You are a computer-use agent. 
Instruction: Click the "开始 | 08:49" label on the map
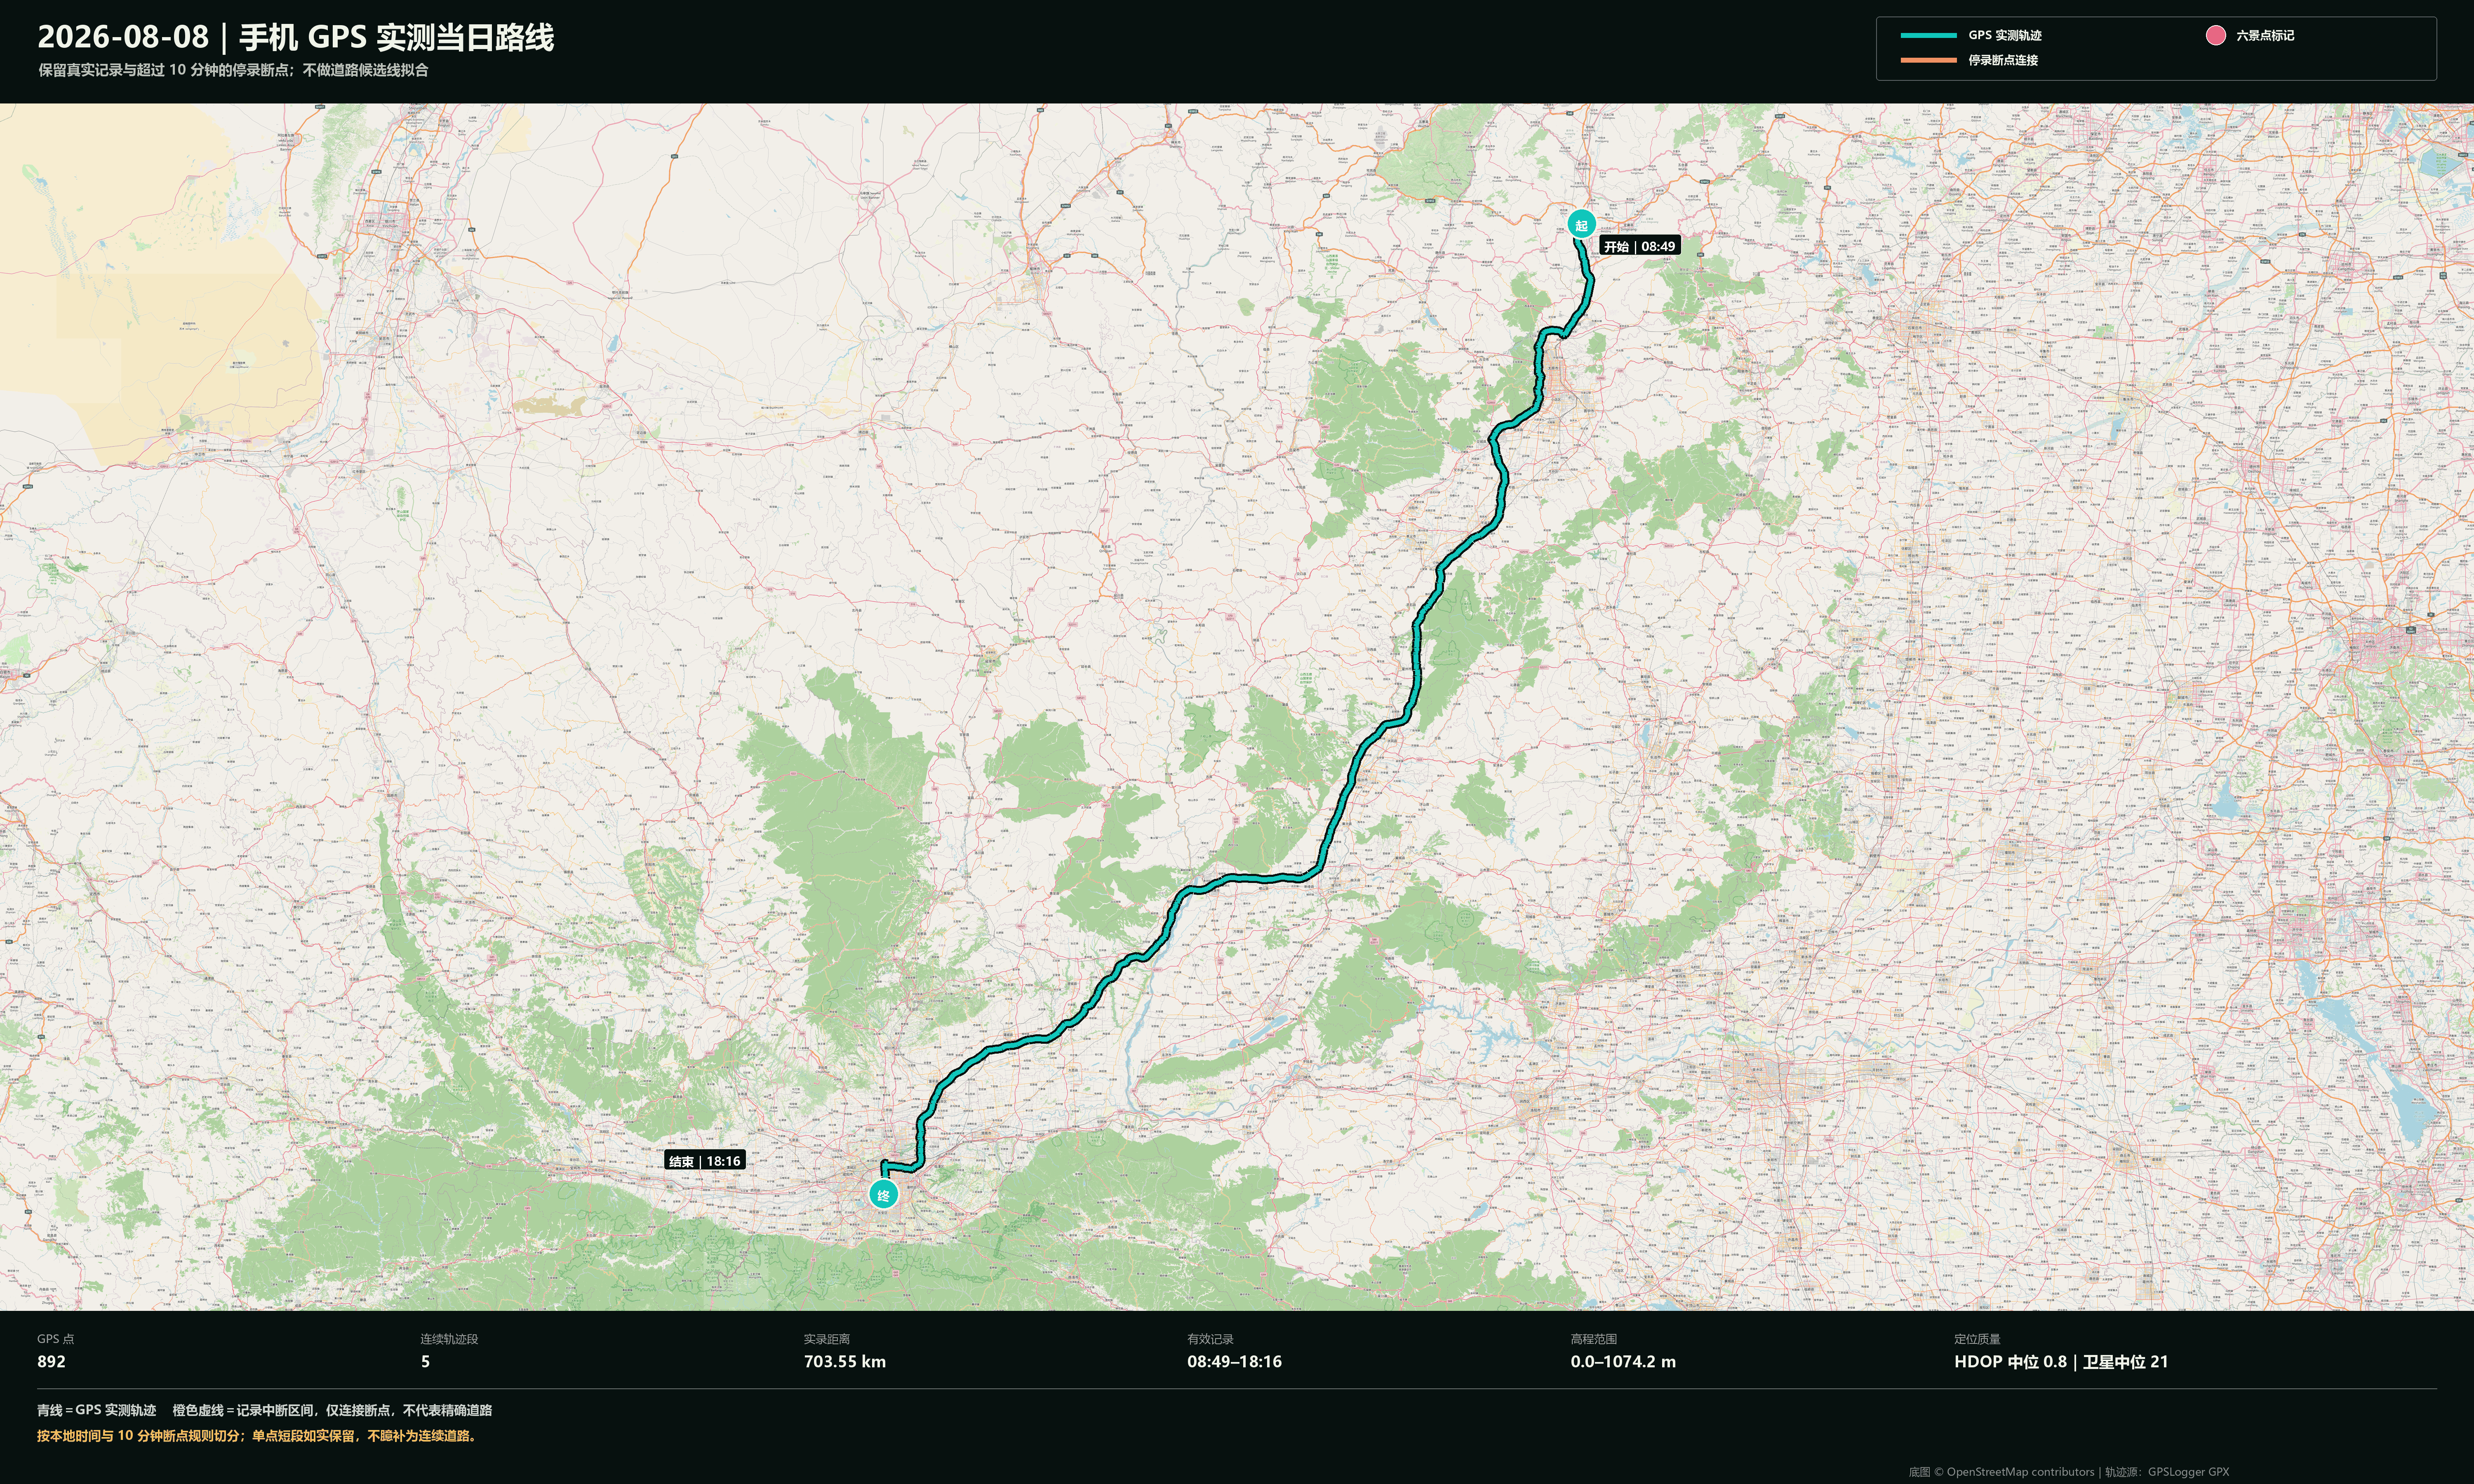point(1639,246)
